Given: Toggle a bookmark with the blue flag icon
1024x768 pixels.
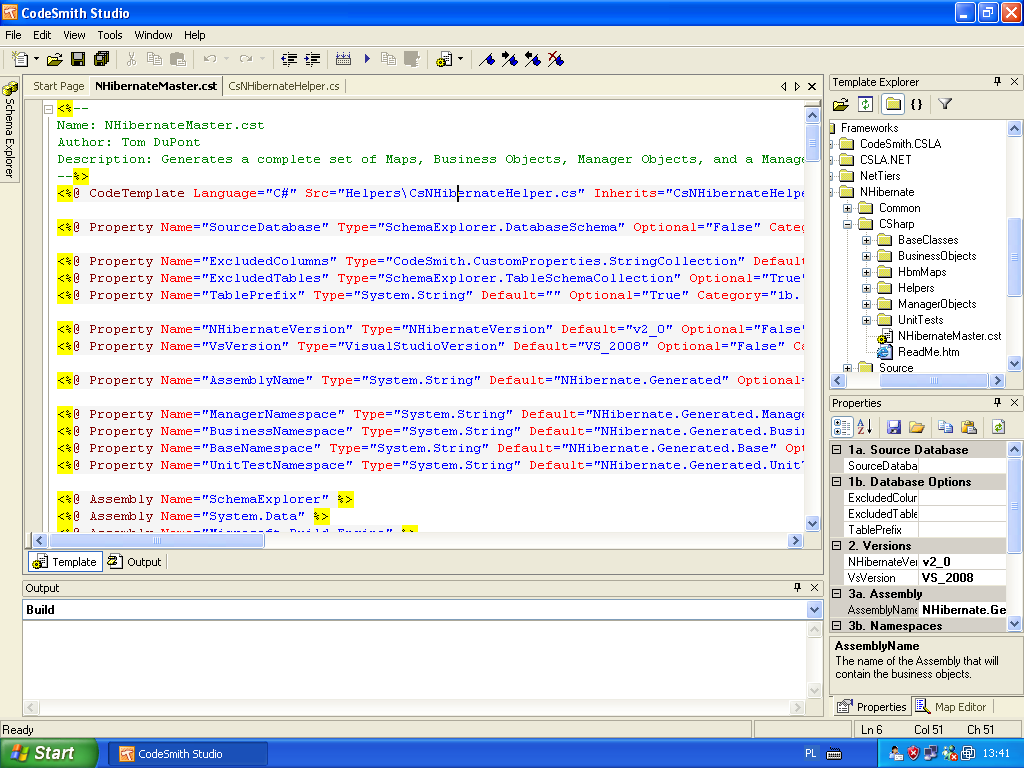Looking at the screenshot, I should coord(487,59).
